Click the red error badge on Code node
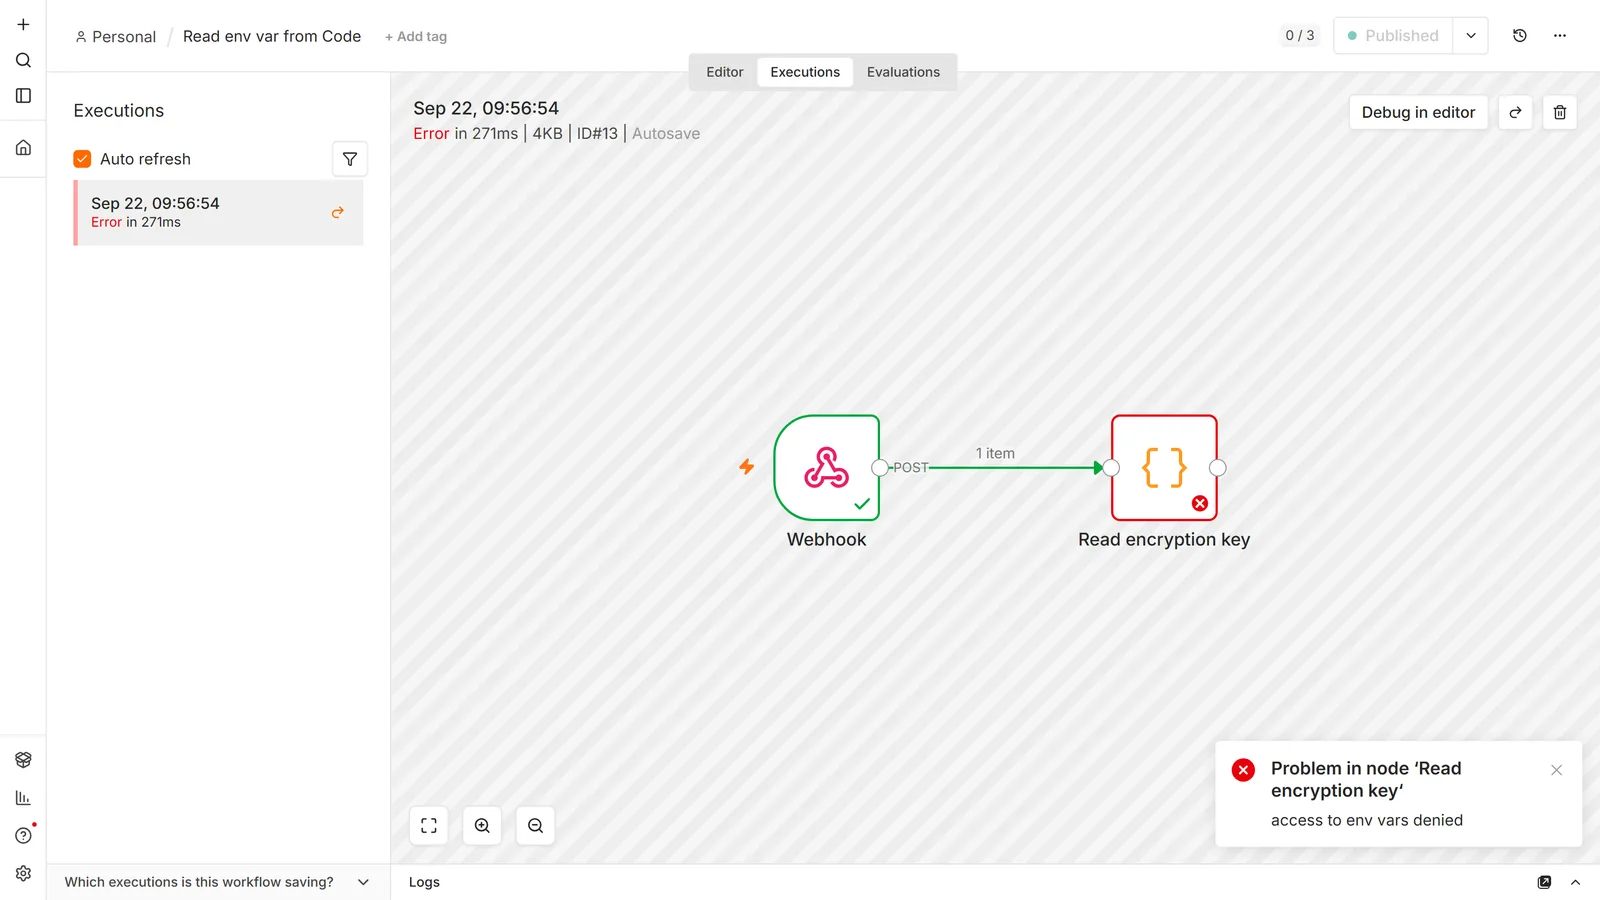 click(1200, 503)
